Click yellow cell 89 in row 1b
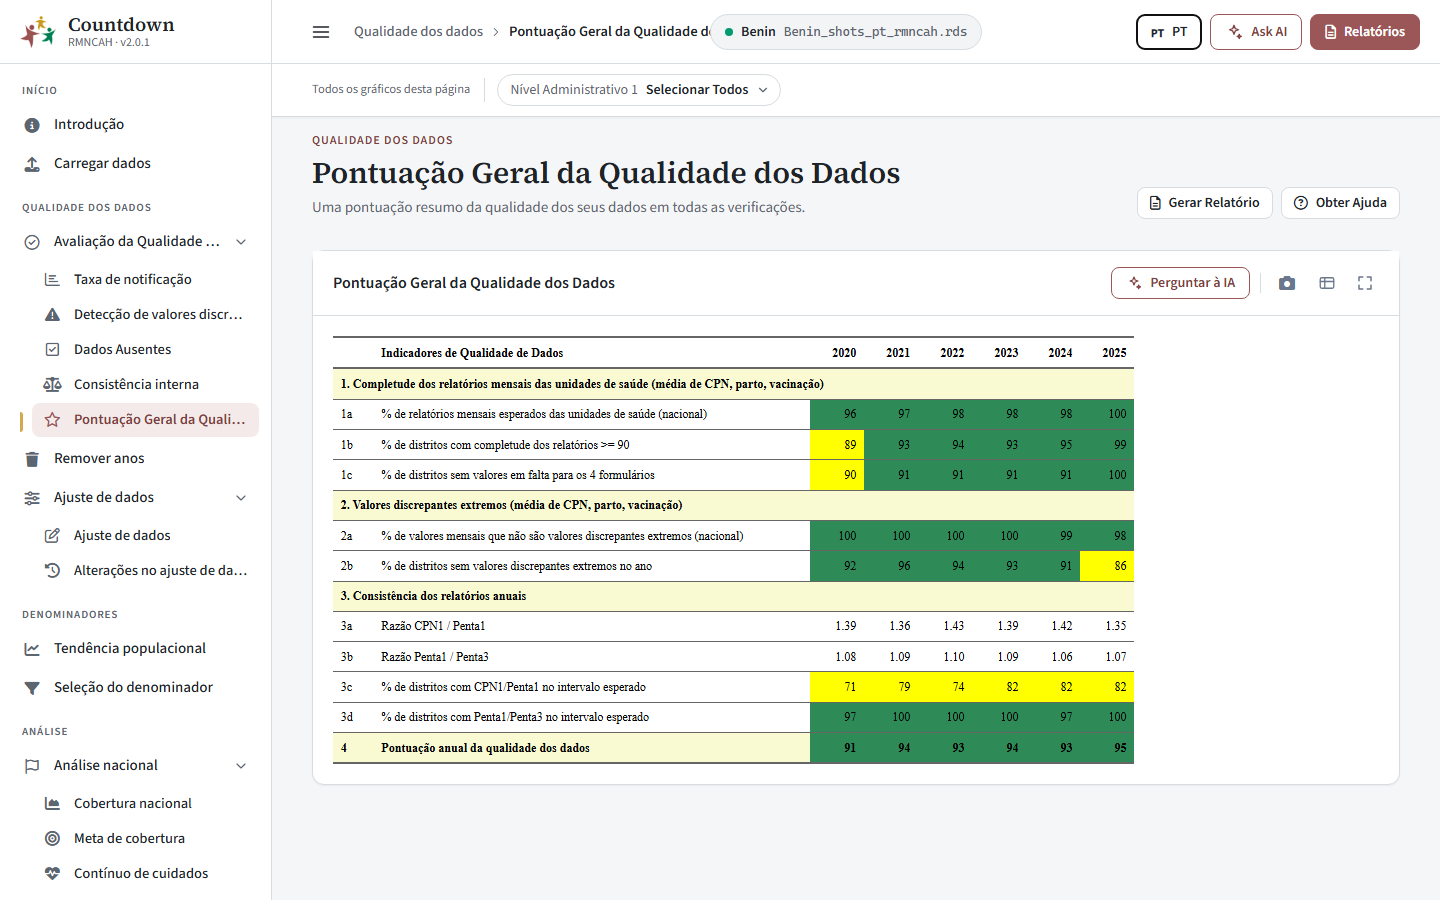The image size is (1440, 900). coord(837,445)
